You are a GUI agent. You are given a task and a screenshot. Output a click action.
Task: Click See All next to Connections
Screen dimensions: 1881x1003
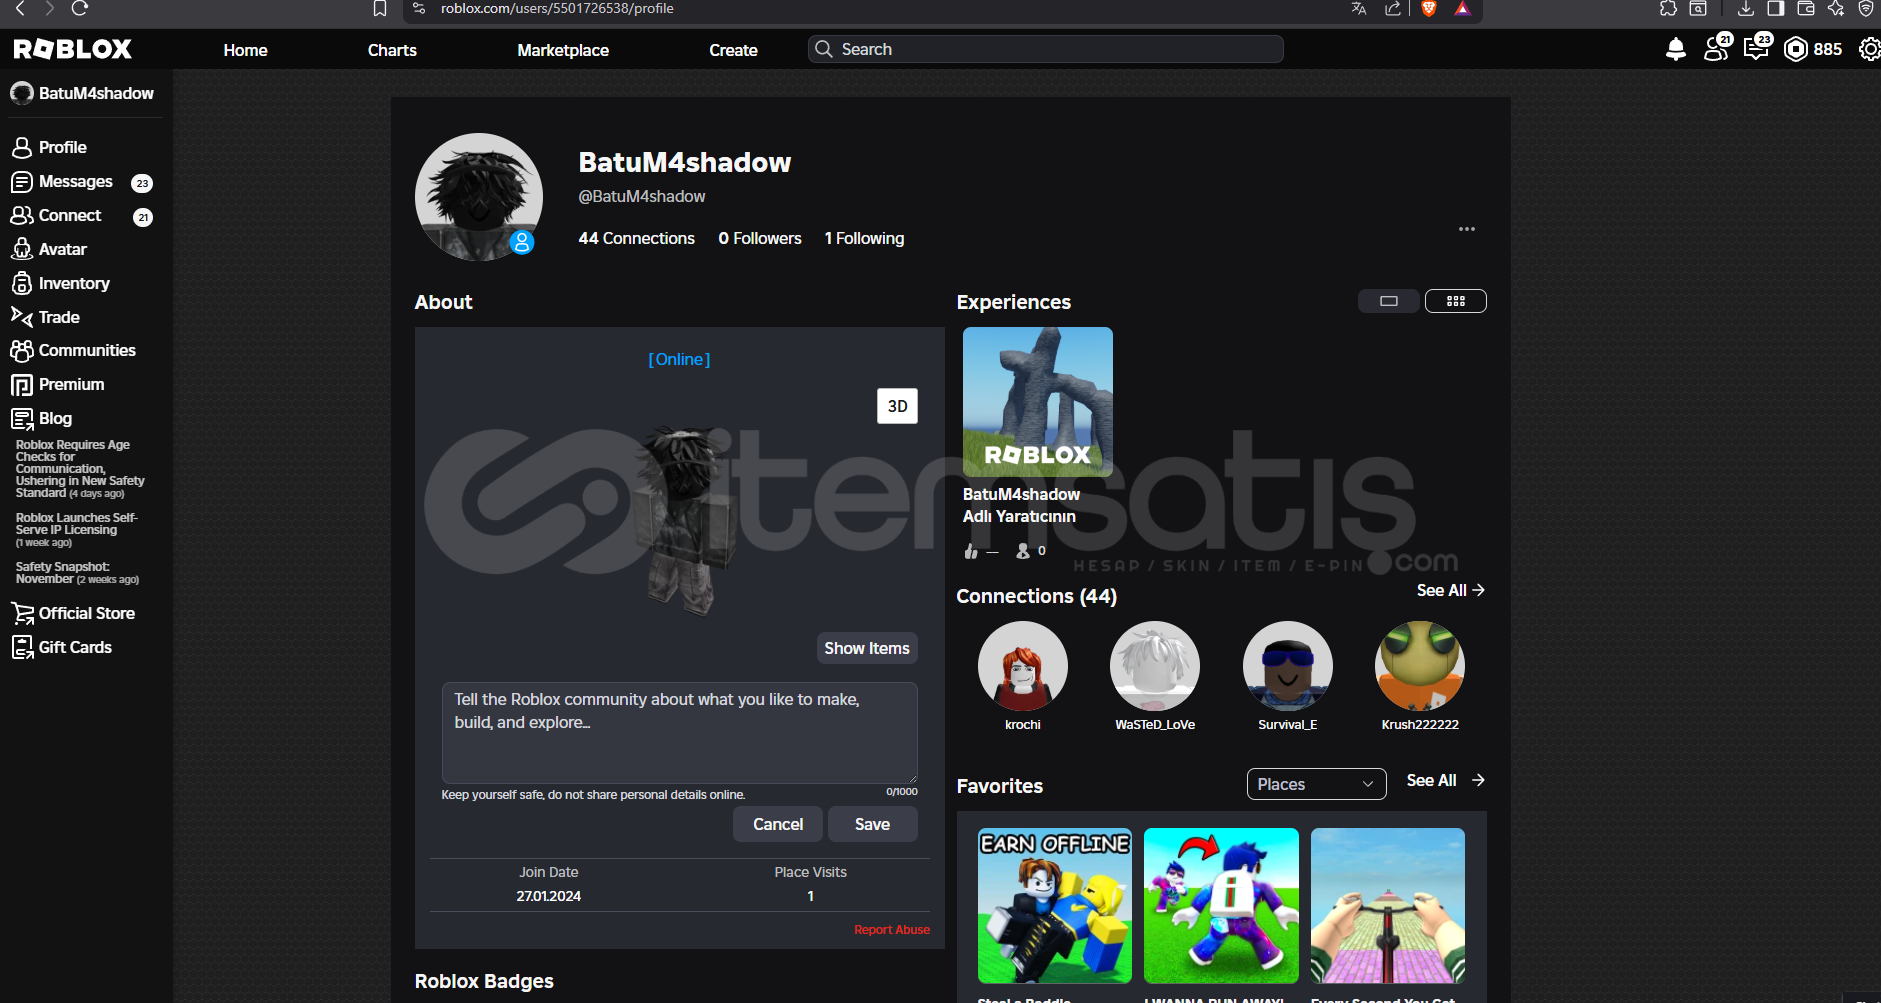[x=1451, y=590]
